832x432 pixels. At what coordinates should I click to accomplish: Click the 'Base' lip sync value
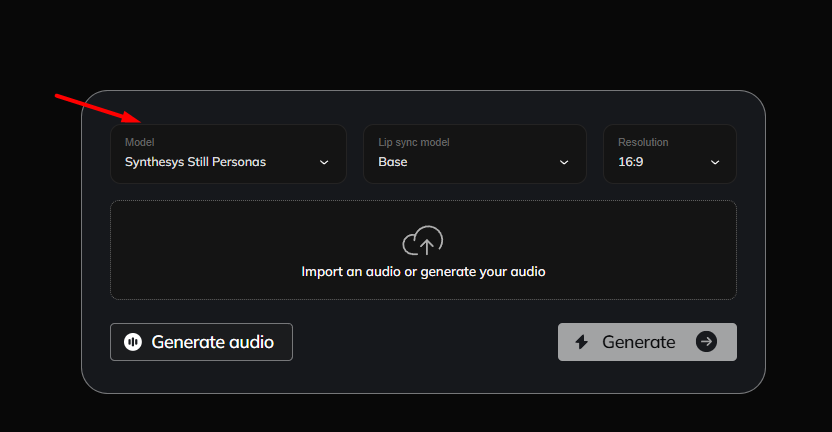[x=393, y=162]
